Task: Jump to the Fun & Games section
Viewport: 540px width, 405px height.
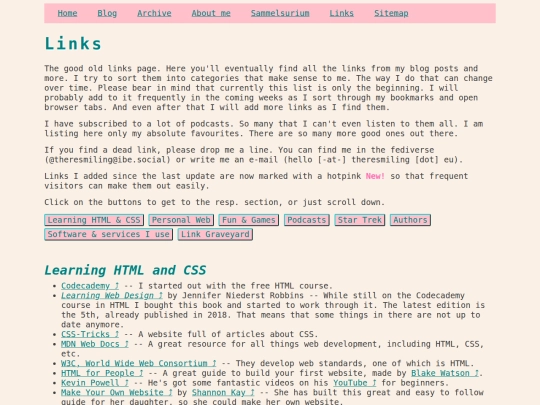Action: 249,220
